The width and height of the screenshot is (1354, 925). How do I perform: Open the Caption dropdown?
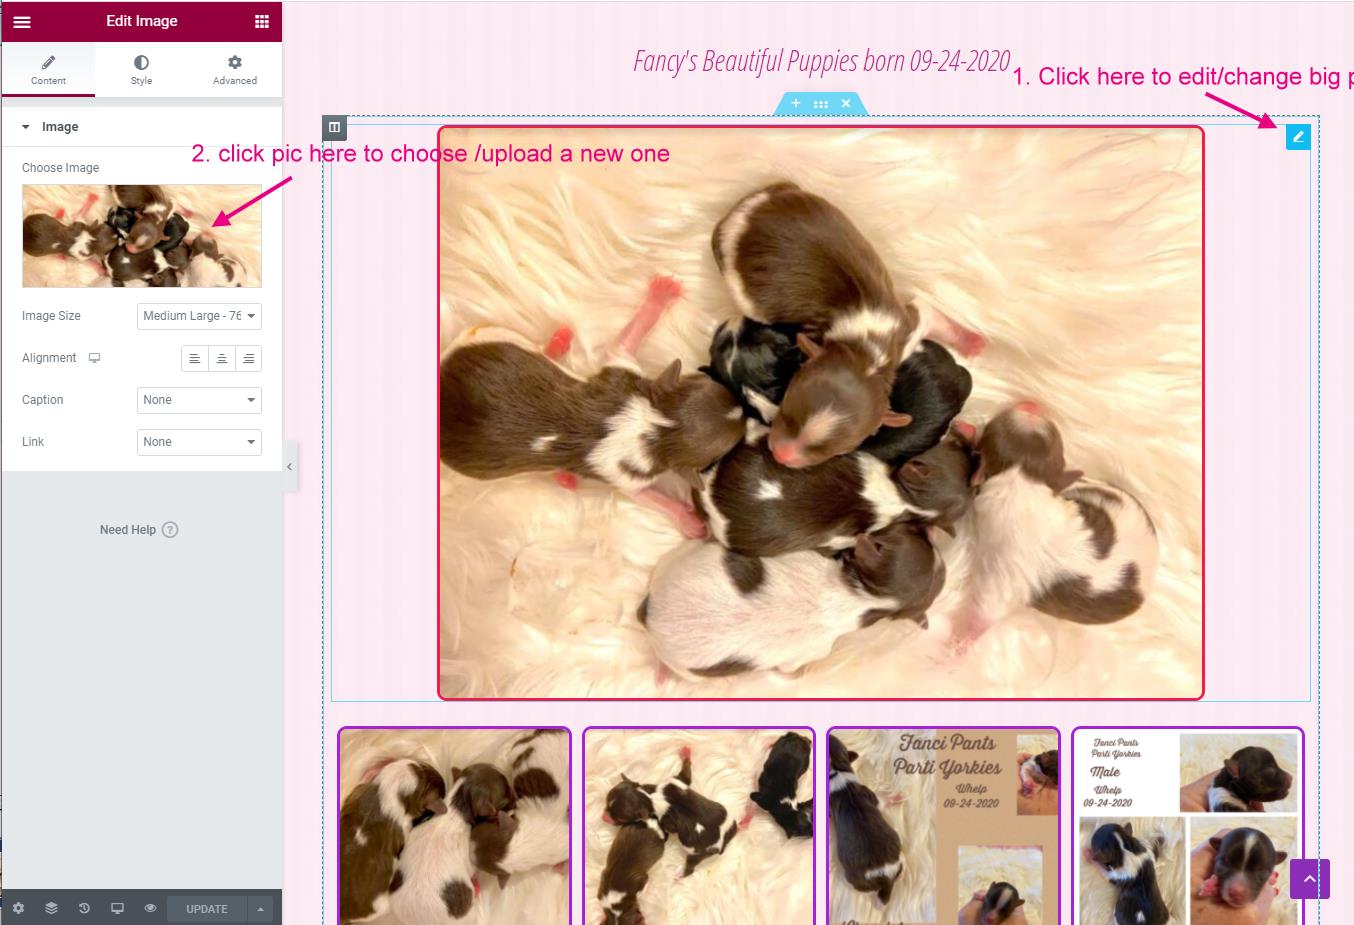tap(199, 400)
